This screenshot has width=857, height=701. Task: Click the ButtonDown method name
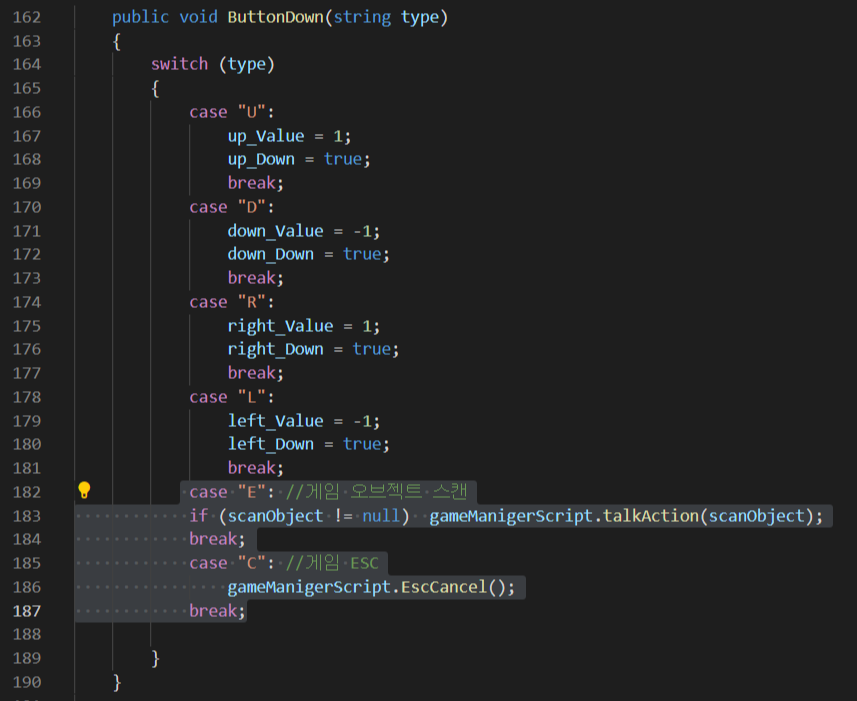pyautogui.click(x=275, y=17)
